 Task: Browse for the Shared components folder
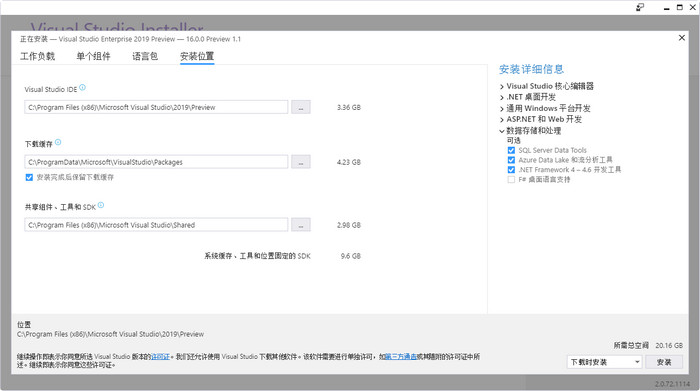(x=301, y=225)
